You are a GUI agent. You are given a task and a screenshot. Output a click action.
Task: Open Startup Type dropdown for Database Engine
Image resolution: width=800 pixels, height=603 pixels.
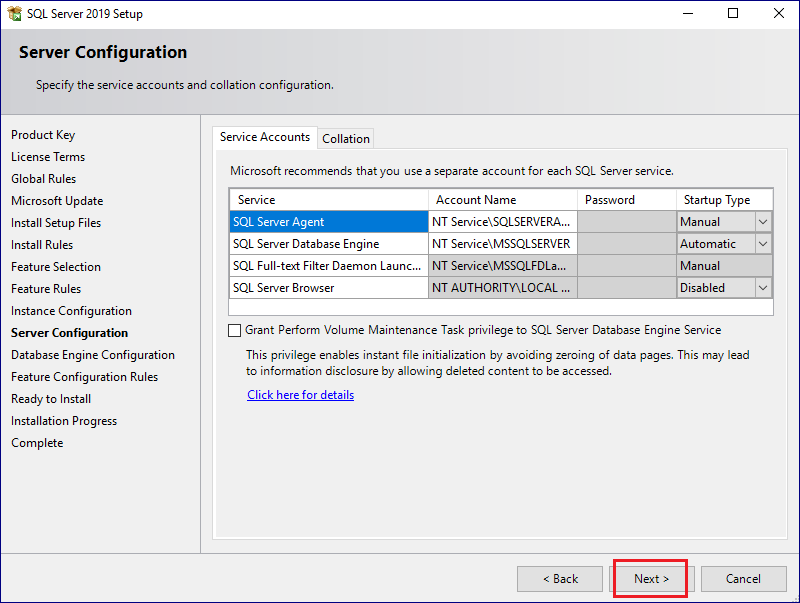point(763,244)
